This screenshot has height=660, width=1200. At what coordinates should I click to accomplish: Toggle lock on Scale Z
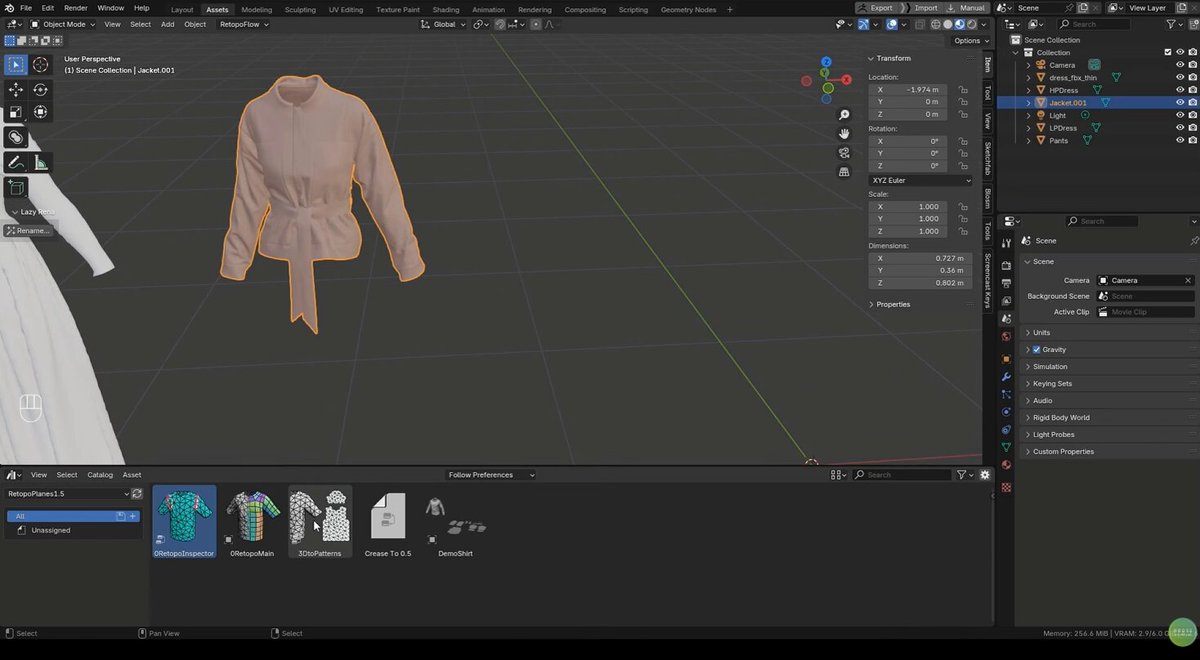[x=962, y=231]
